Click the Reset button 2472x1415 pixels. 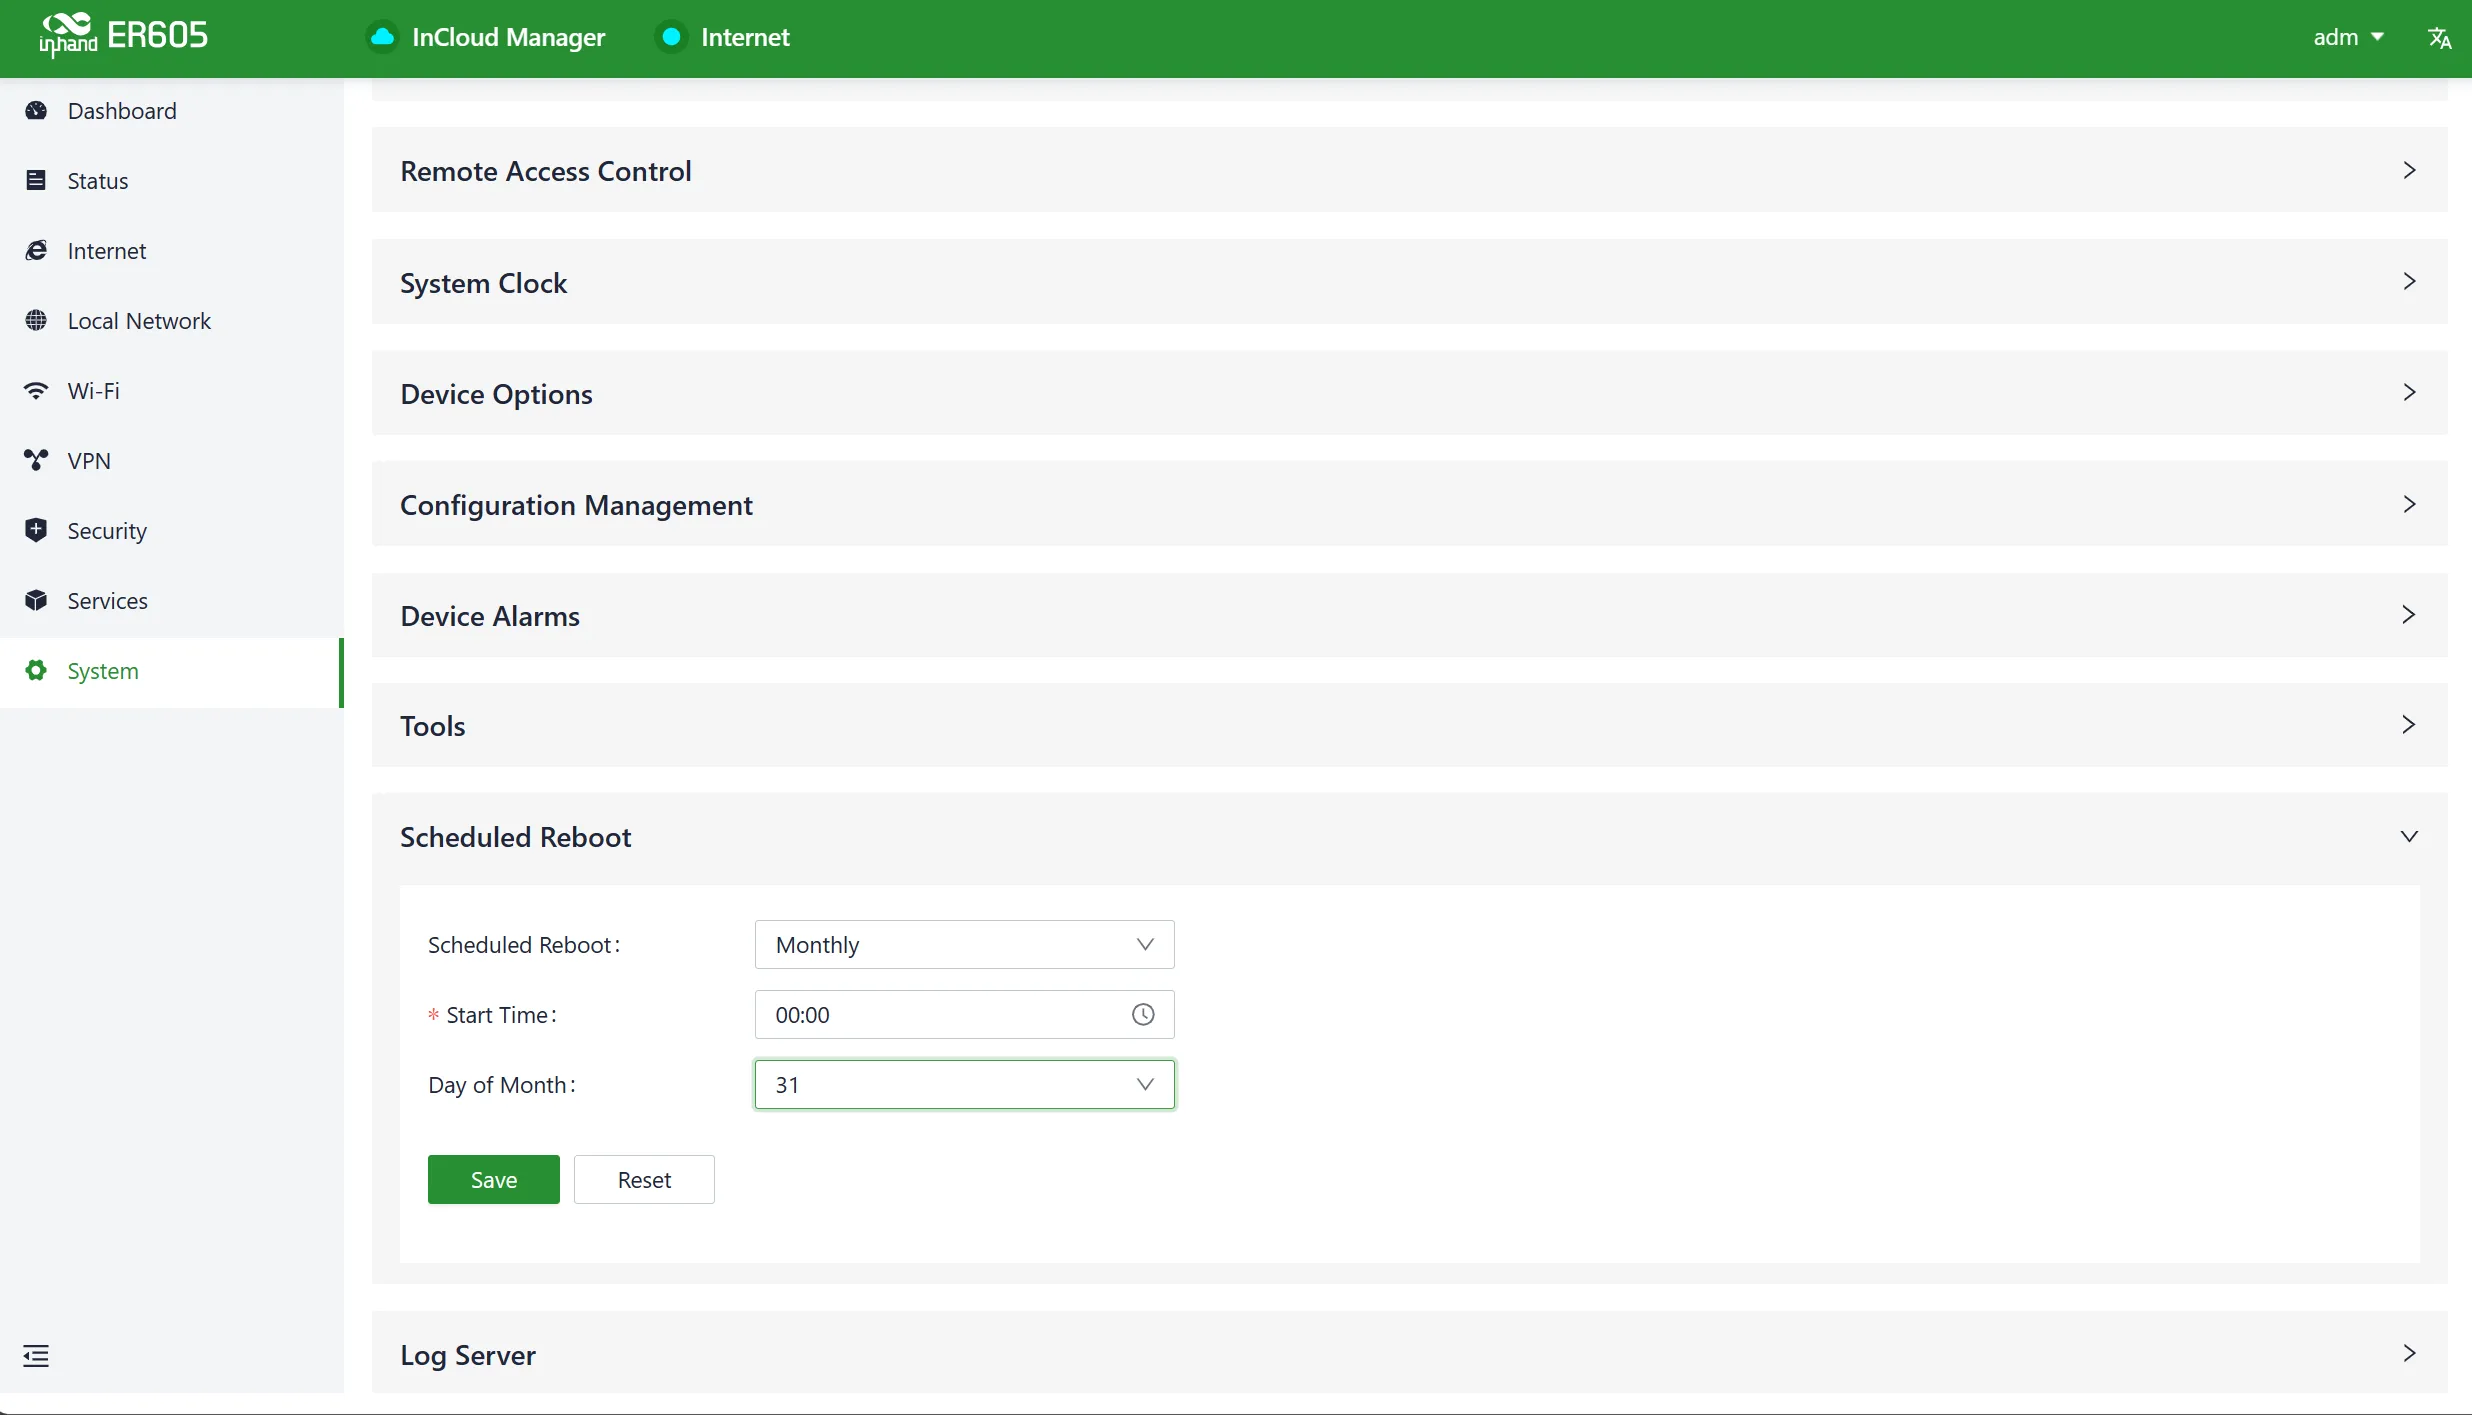(x=644, y=1179)
